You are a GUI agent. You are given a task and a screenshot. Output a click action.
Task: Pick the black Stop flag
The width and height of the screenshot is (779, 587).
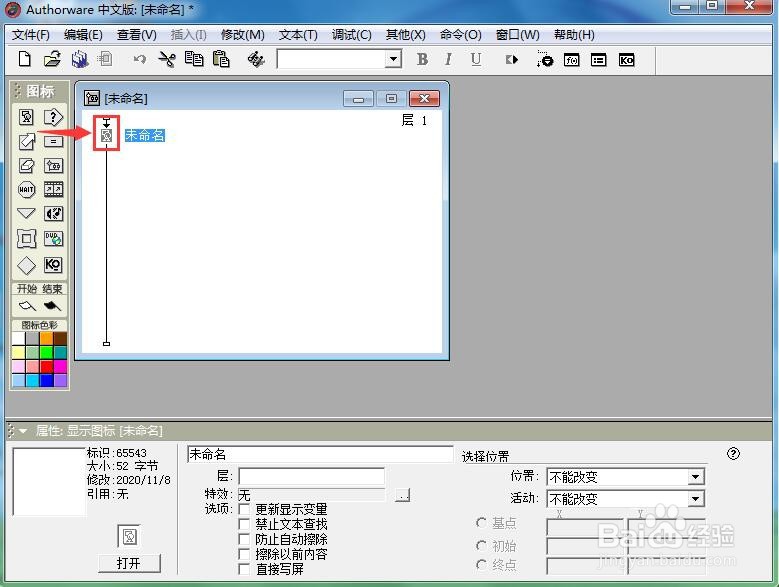point(52,306)
